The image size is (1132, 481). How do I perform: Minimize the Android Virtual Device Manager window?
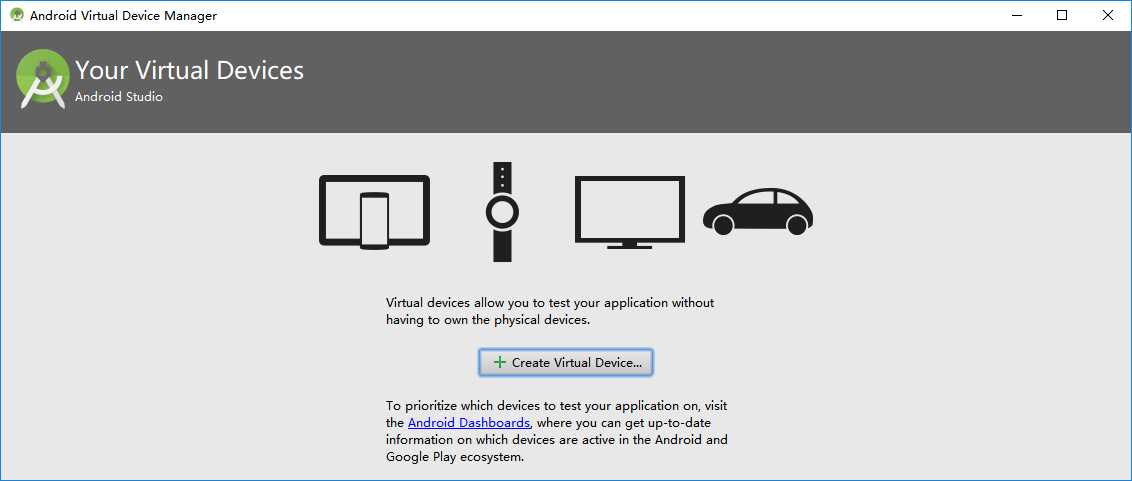click(x=1016, y=15)
